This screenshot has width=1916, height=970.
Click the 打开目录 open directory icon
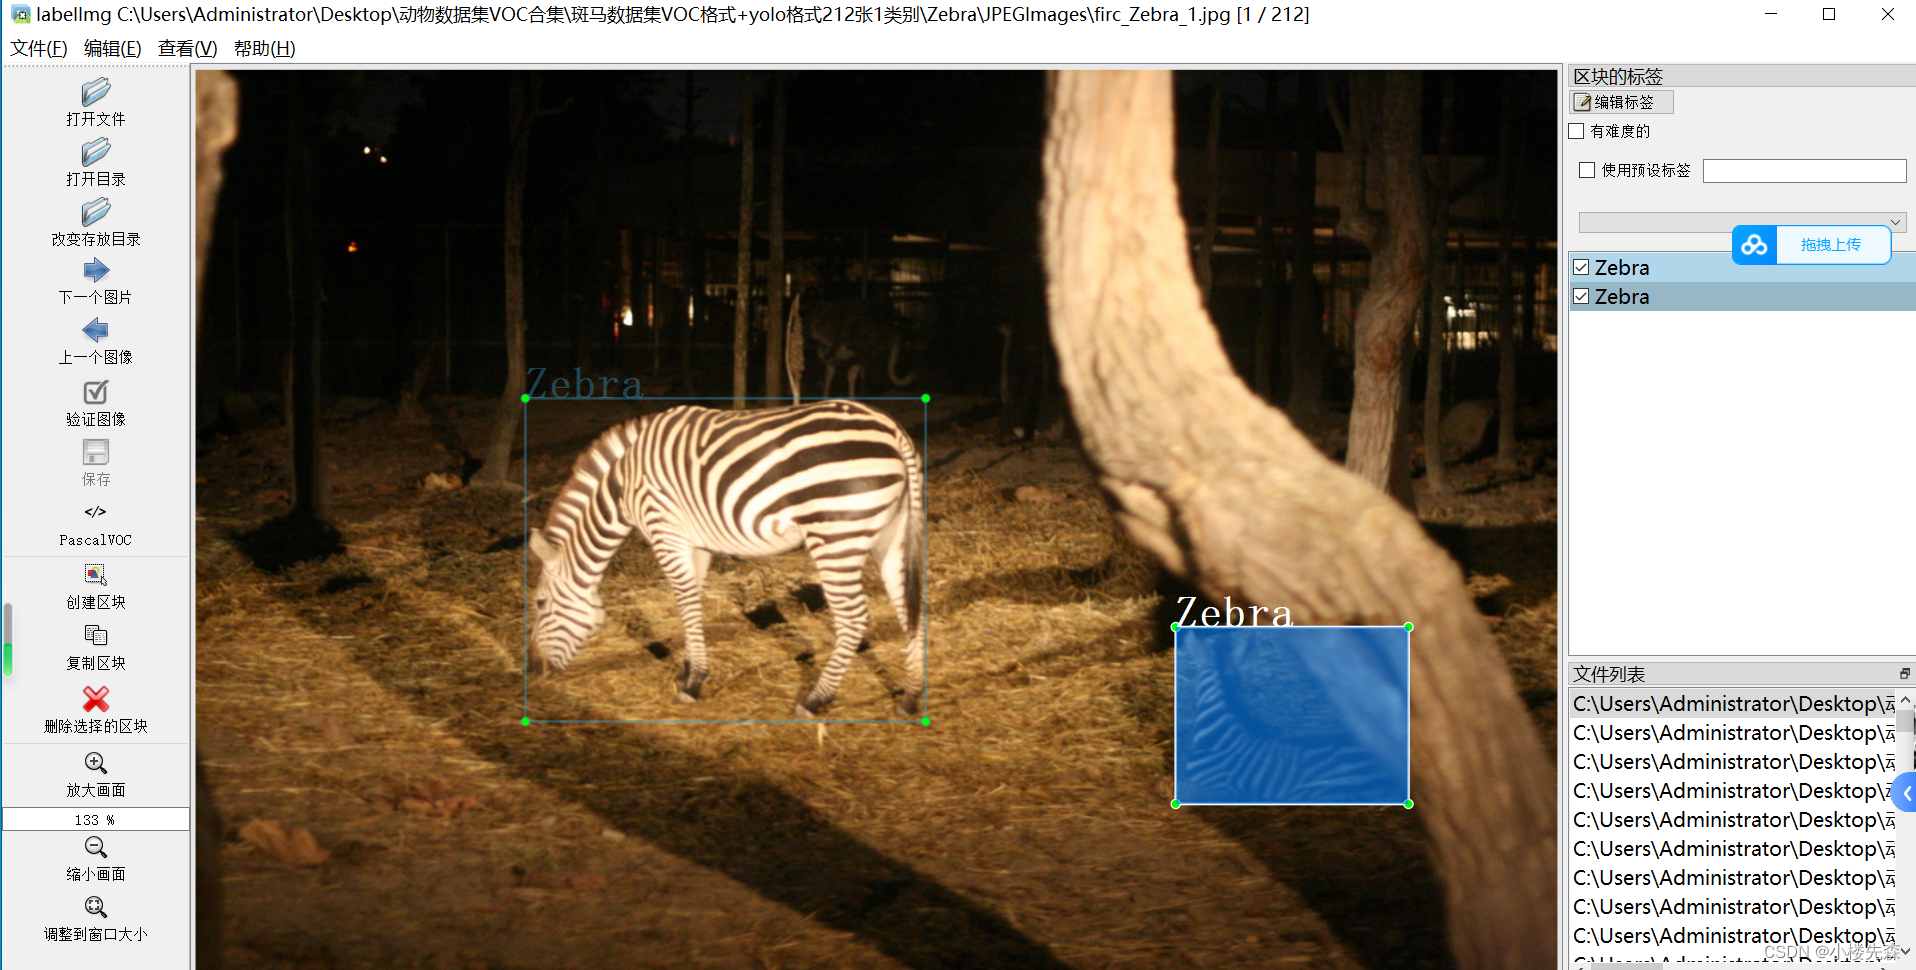point(96,152)
